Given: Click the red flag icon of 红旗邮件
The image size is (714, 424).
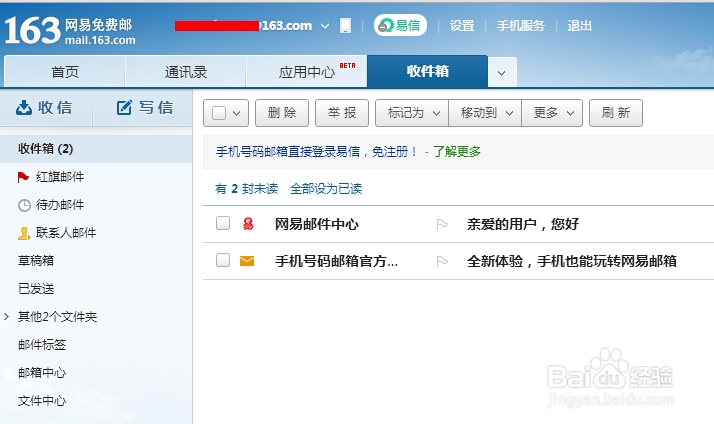Looking at the screenshot, I should point(23,177).
